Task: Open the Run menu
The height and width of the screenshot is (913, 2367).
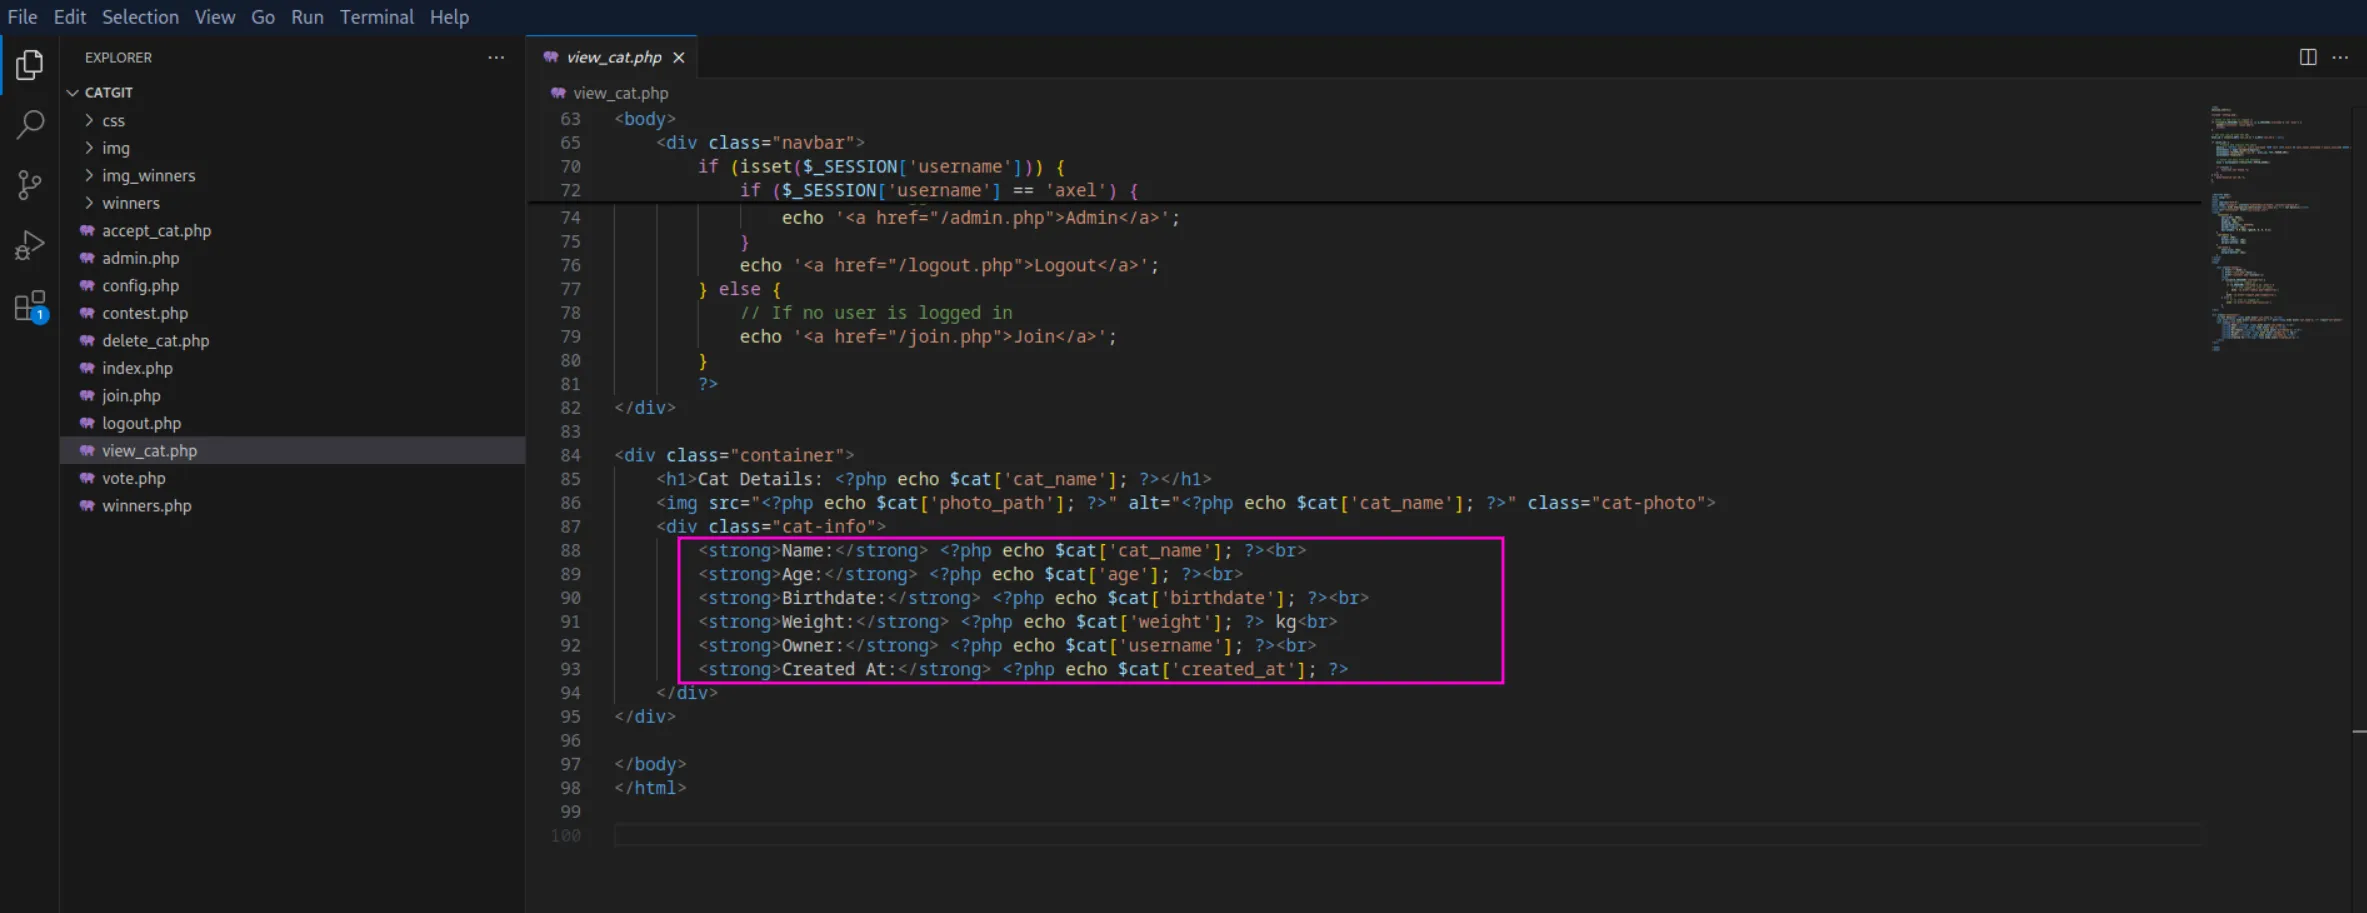Action: click(x=307, y=17)
